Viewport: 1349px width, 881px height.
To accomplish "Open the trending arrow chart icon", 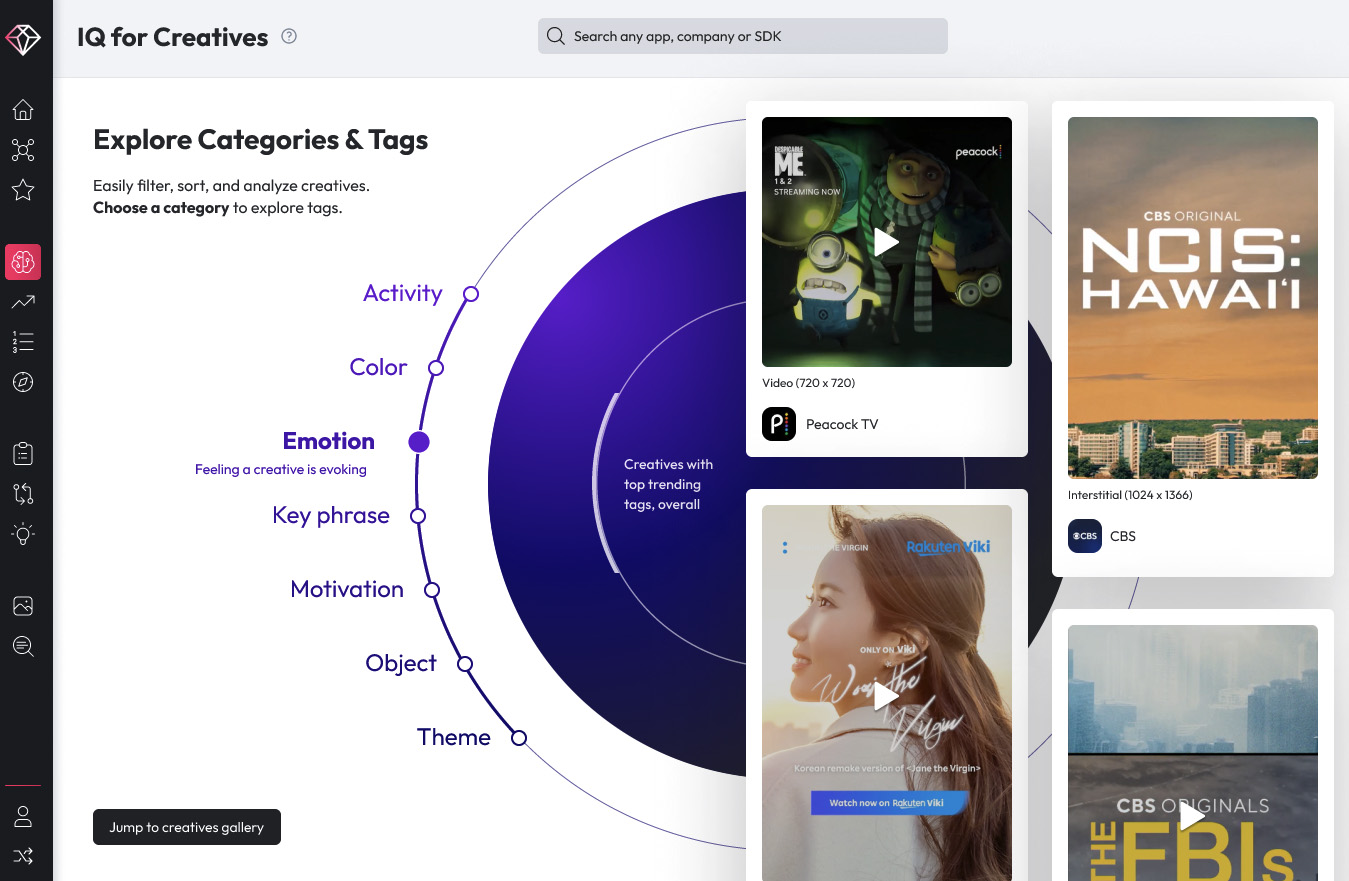I will pyautogui.click(x=23, y=302).
